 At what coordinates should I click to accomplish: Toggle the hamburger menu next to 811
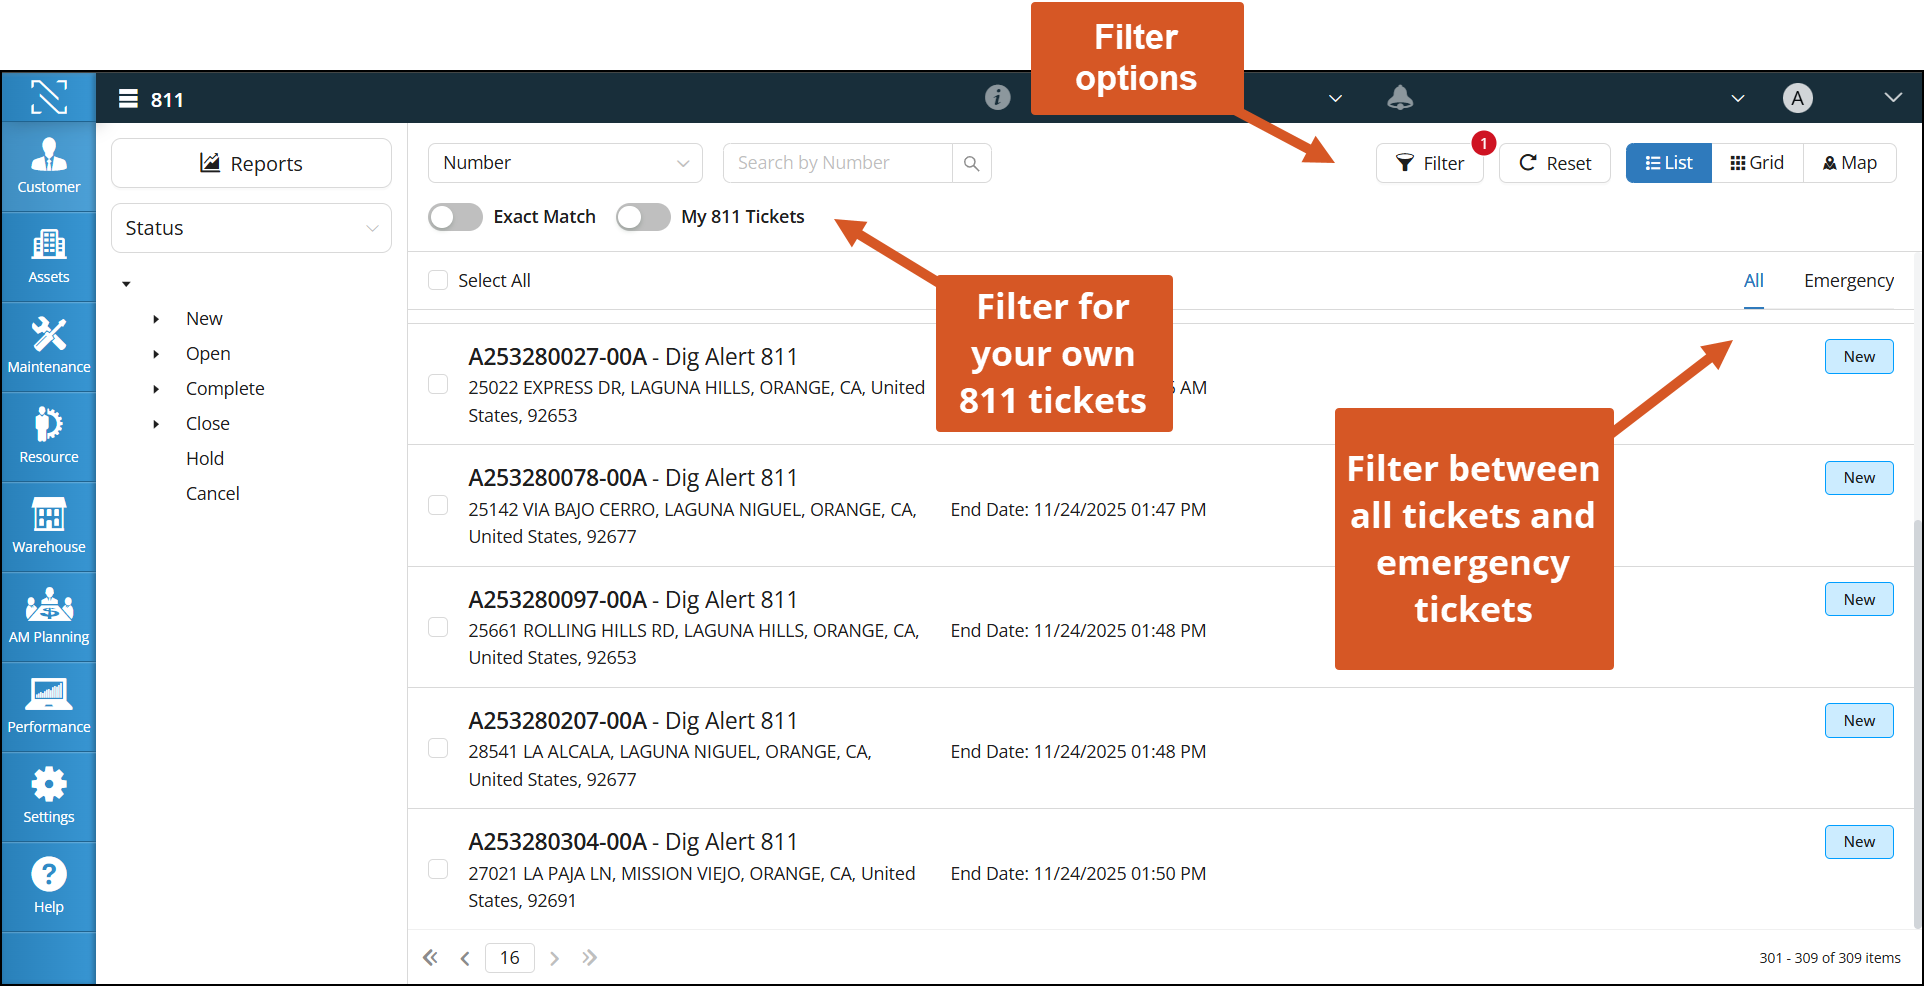[x=128, y=99]
